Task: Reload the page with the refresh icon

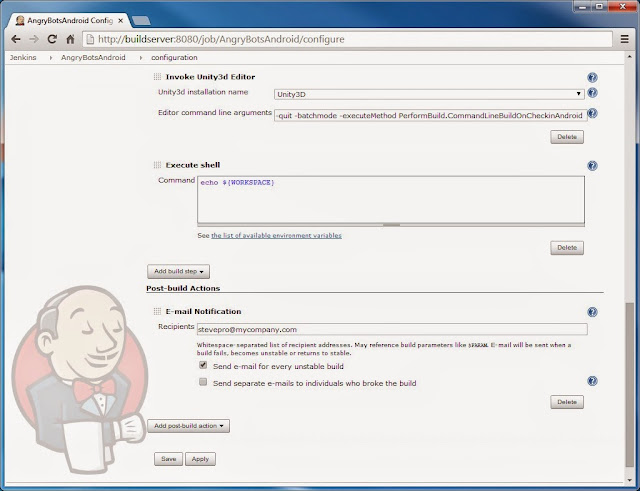Action: (x=52, y=39)
